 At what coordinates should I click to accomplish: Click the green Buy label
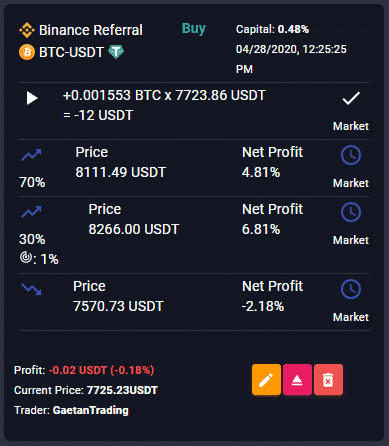click(x=194, y=29)
